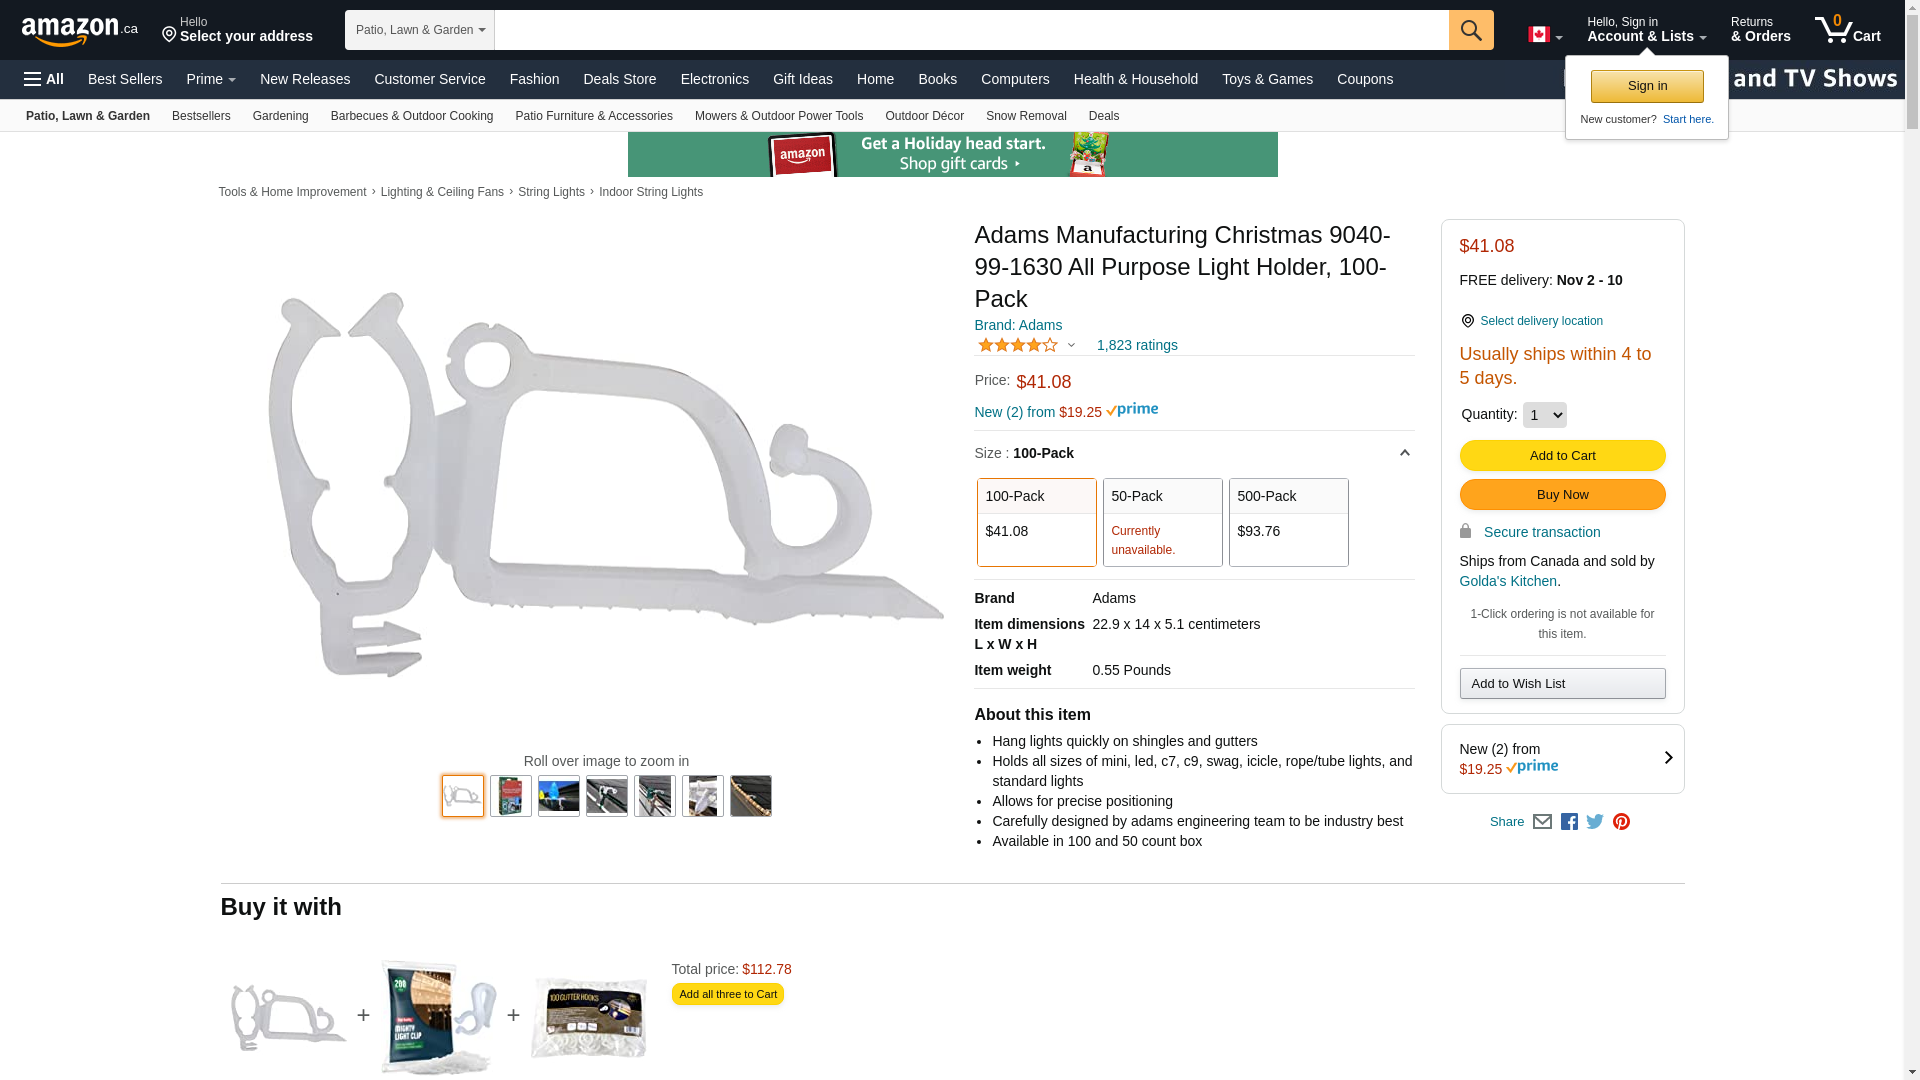Image resolution: width=1920 pixels, height=1080 pixels.
Task: Select the 500-Pack size option
Action: [x=1288, y=522]
